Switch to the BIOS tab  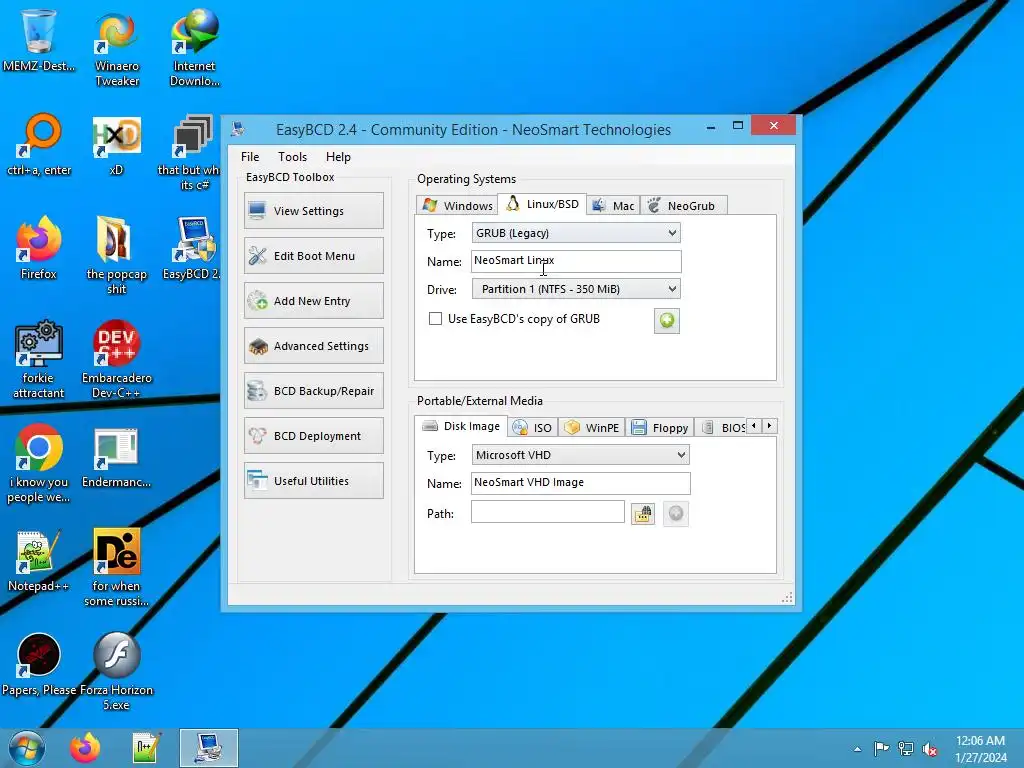(722, 428)
